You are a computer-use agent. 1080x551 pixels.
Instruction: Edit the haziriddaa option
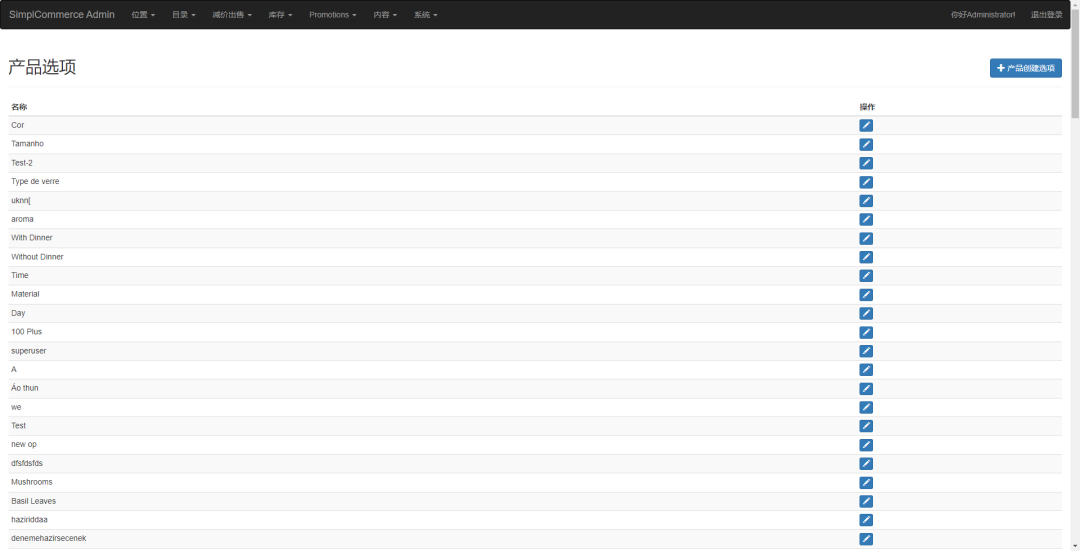click(866, 520)
